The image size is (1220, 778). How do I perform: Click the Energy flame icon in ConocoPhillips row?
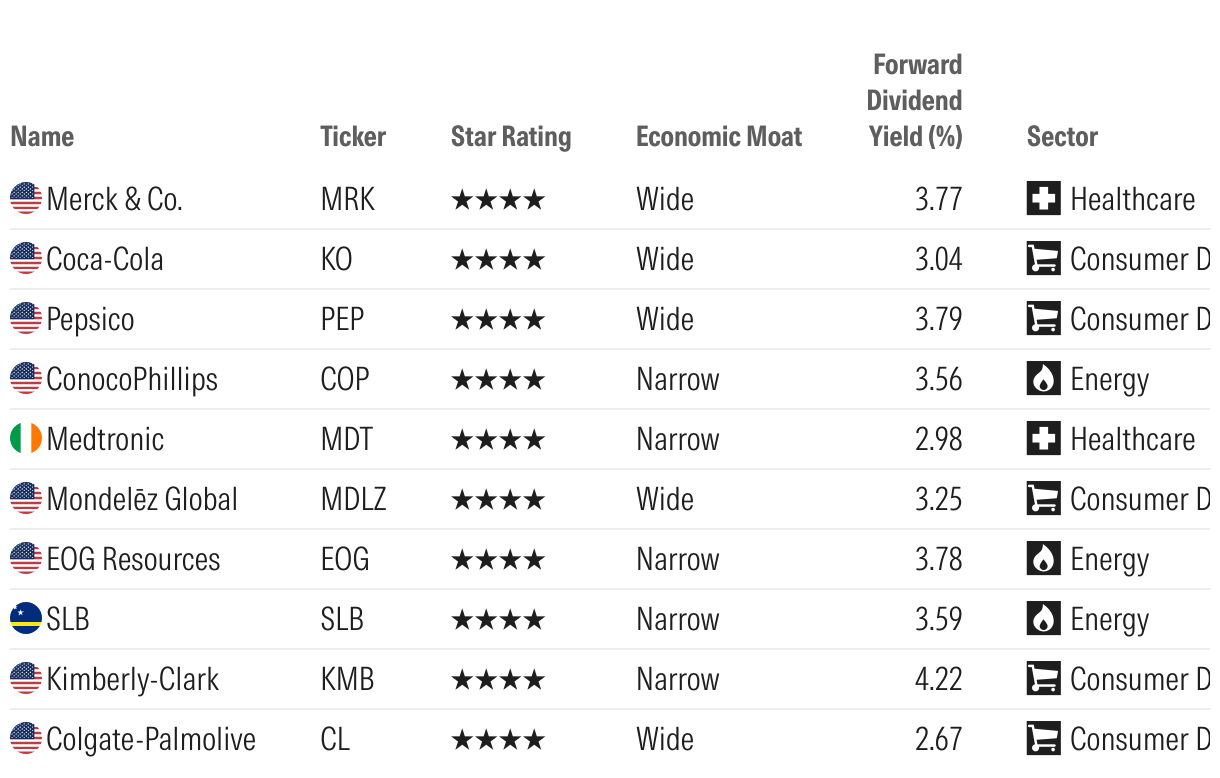(1043, 379)
